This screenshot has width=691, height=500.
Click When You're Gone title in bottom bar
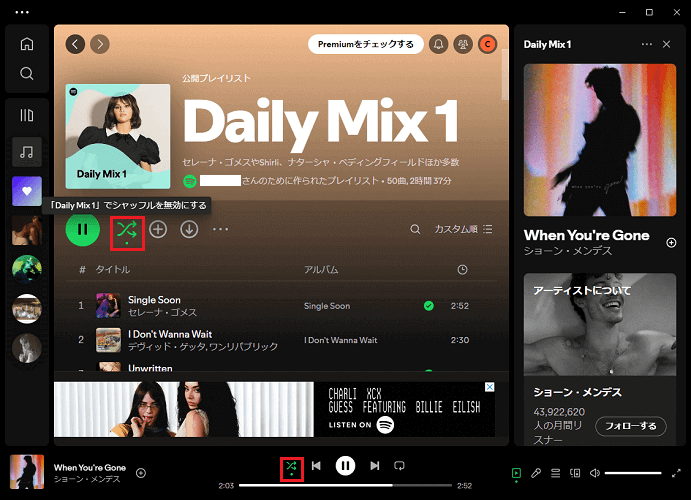90,467
